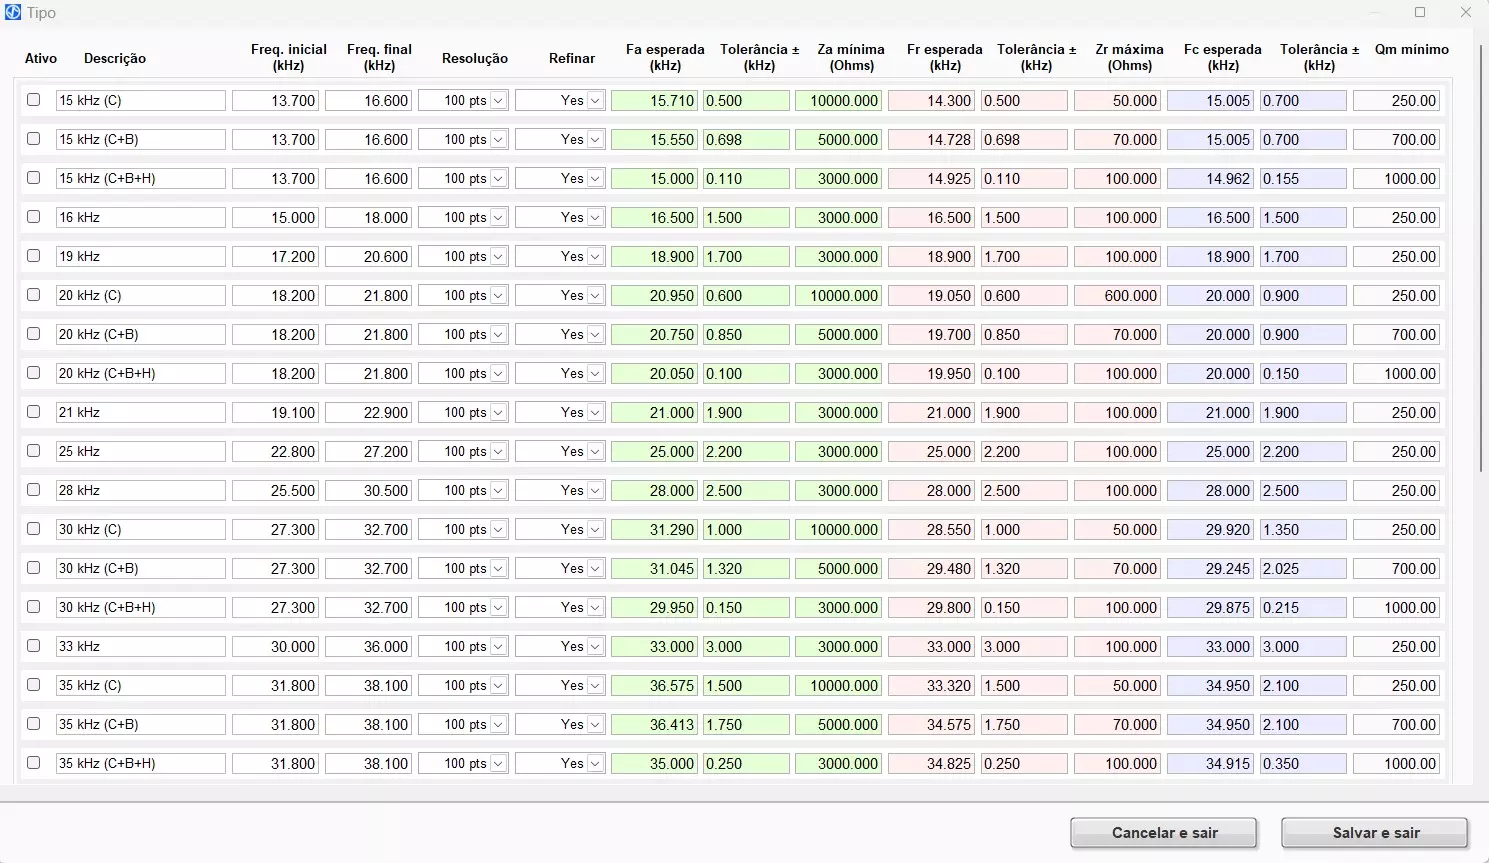Activate the 33 kHz row checkbox
The height and width of the screenshot is (863, 1489).
coord(34,646)
